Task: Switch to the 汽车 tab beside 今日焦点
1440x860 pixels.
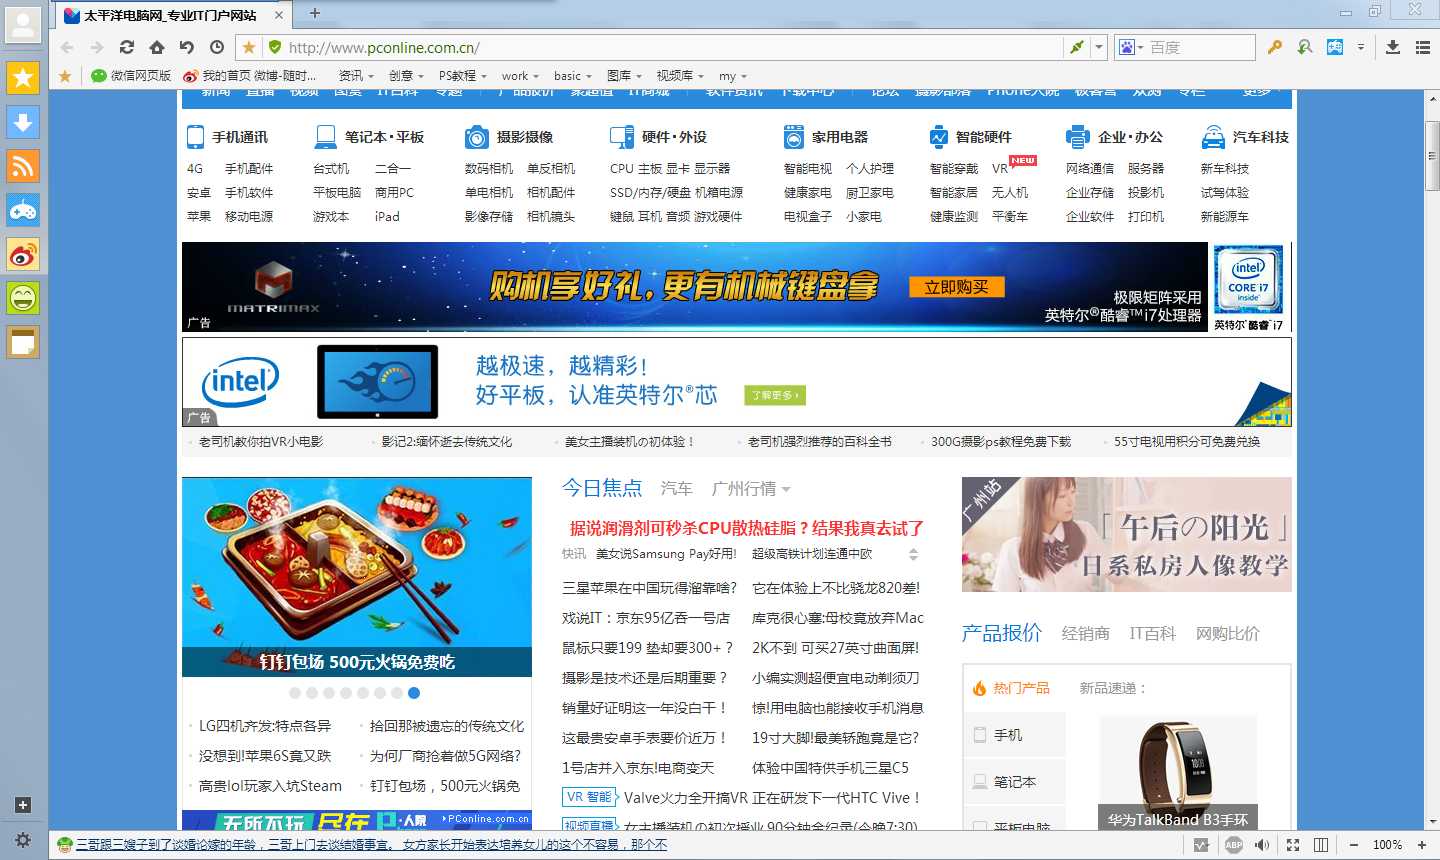Action: point(677,489)
